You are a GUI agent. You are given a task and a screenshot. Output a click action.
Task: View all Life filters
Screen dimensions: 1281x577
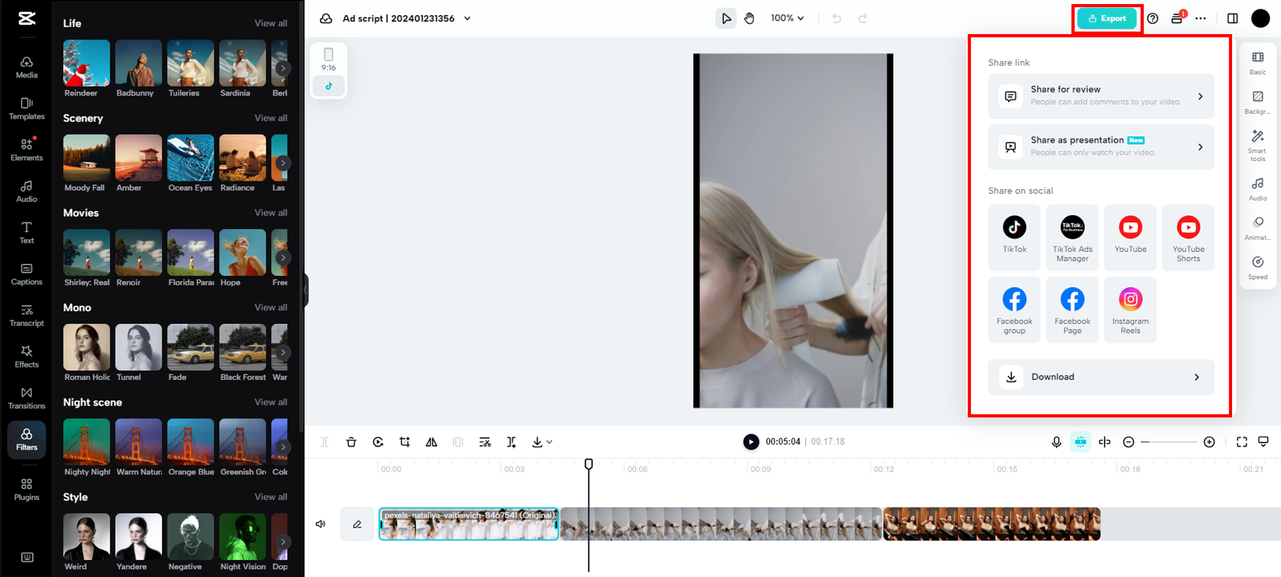(x=271, y=23)
